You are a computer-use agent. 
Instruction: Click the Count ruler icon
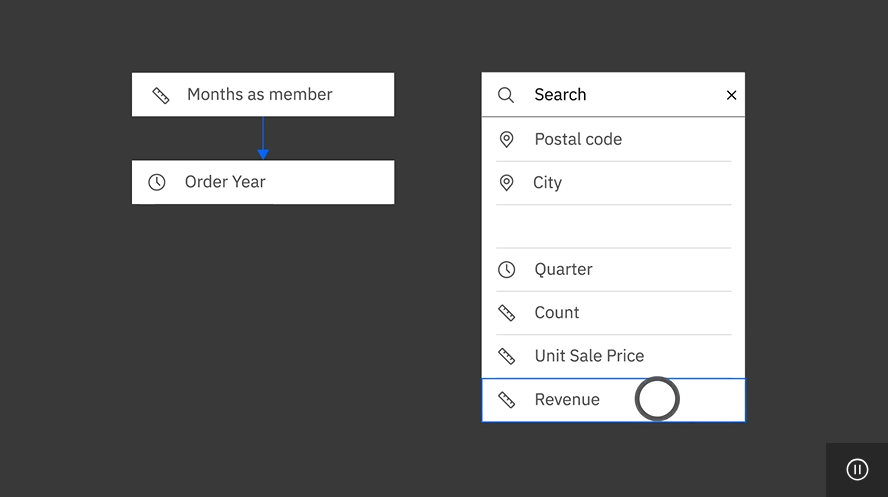pos(506,313)
